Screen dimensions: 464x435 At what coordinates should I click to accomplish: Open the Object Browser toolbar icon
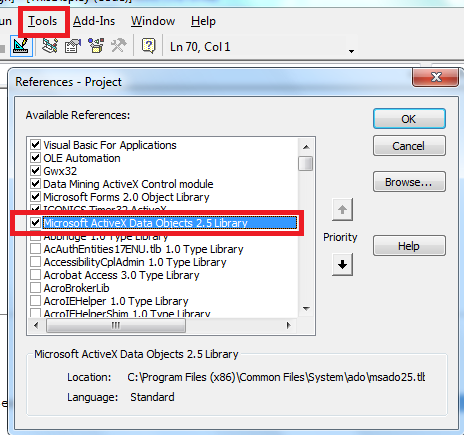tap(96, 46)
